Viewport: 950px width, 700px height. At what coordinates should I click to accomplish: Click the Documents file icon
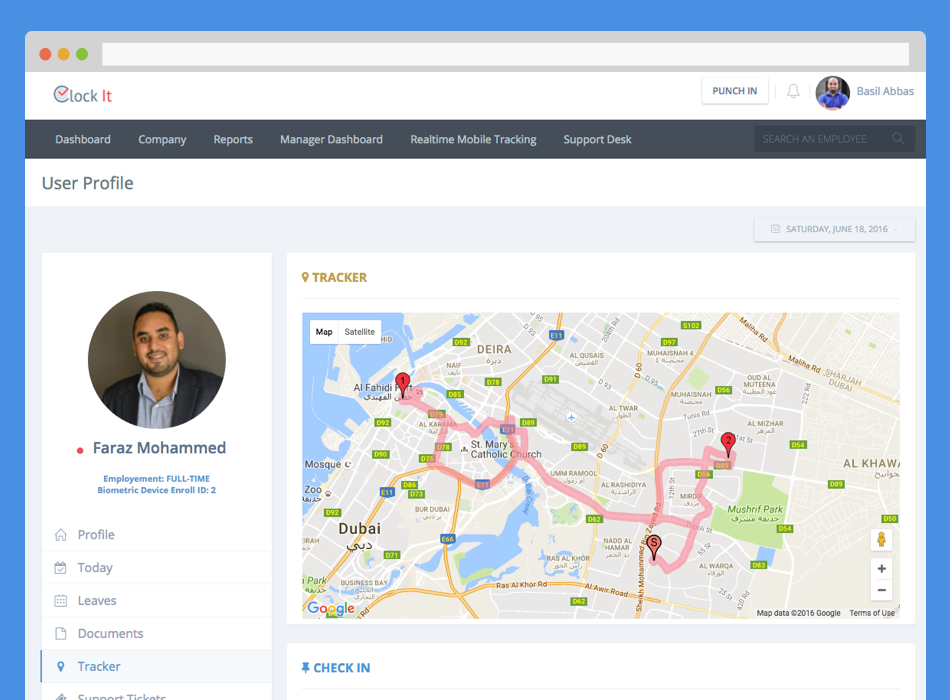(61, 633)
